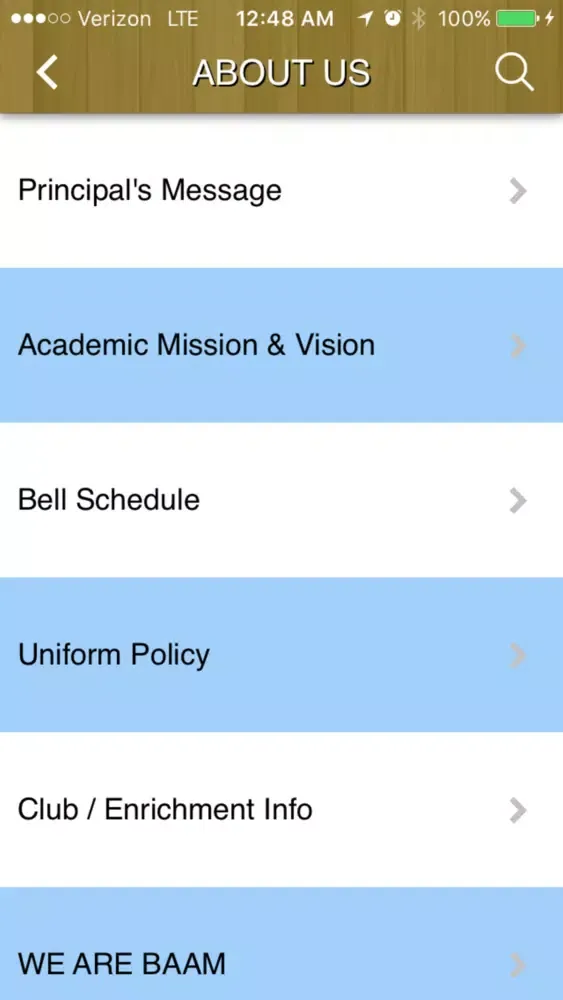Expand the Uniform Policy chevron
The image size is (563, 1000).
point(518,656)
